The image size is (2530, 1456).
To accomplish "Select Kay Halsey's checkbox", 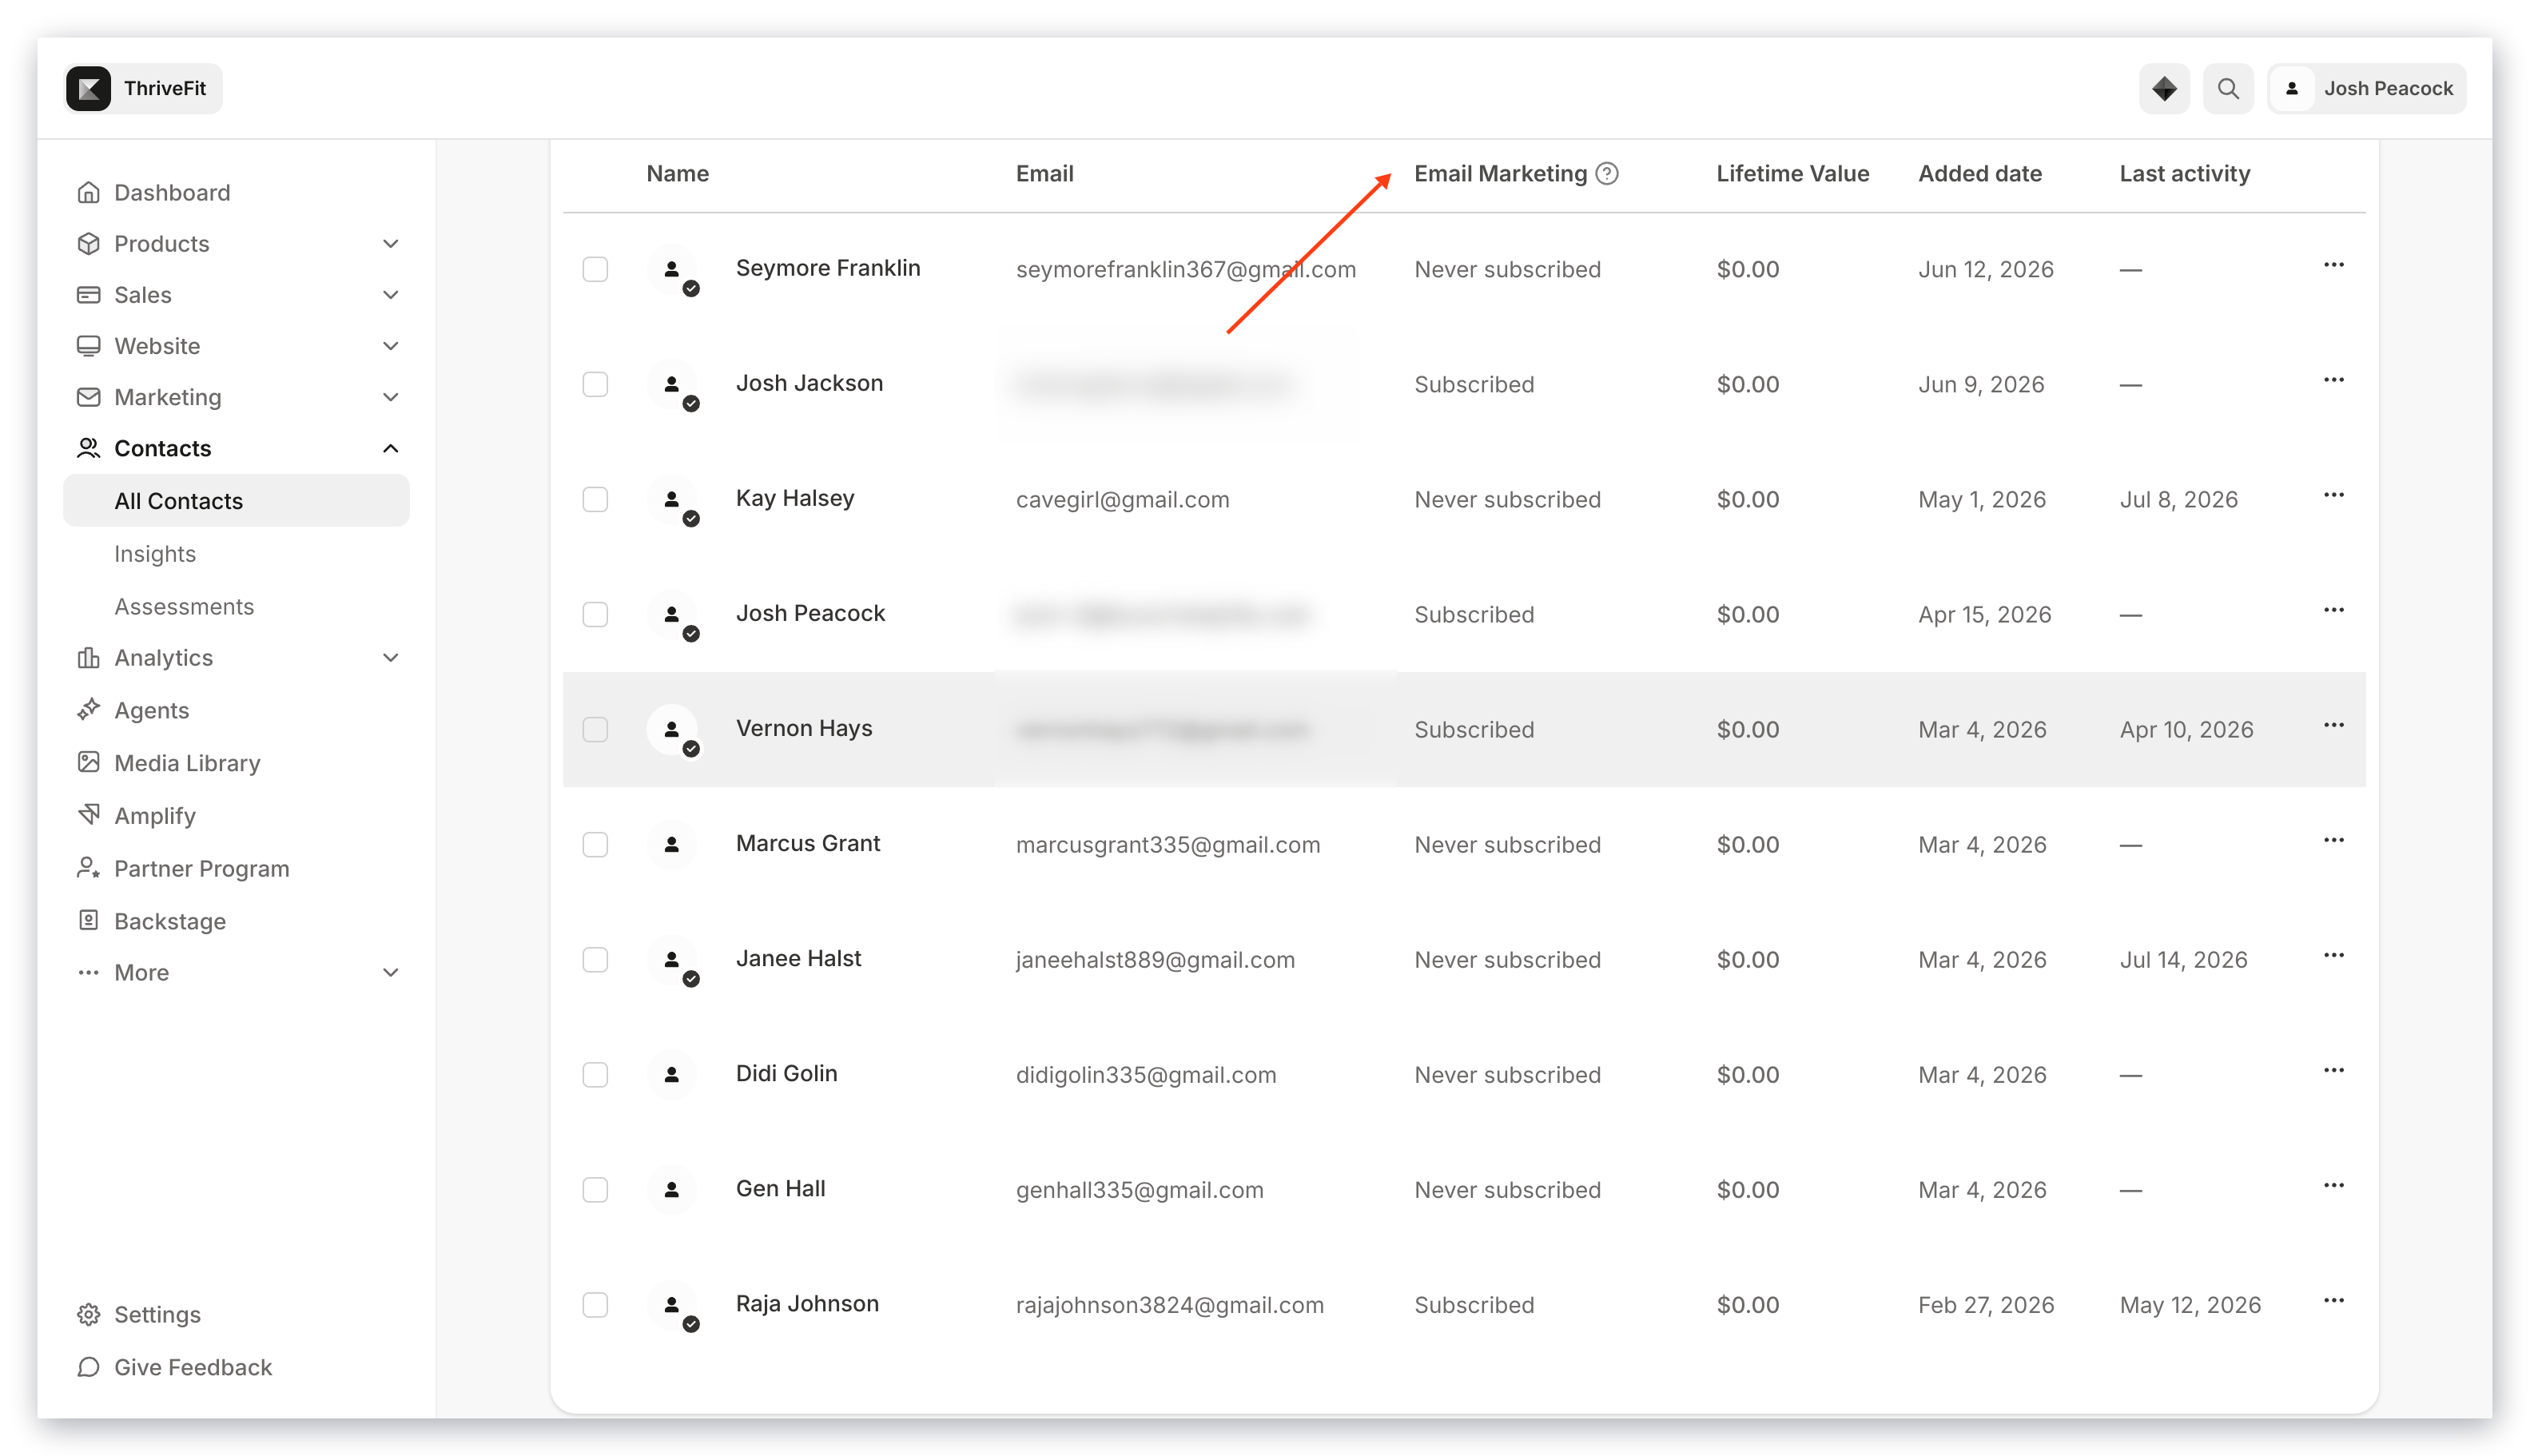I will 595,499.
